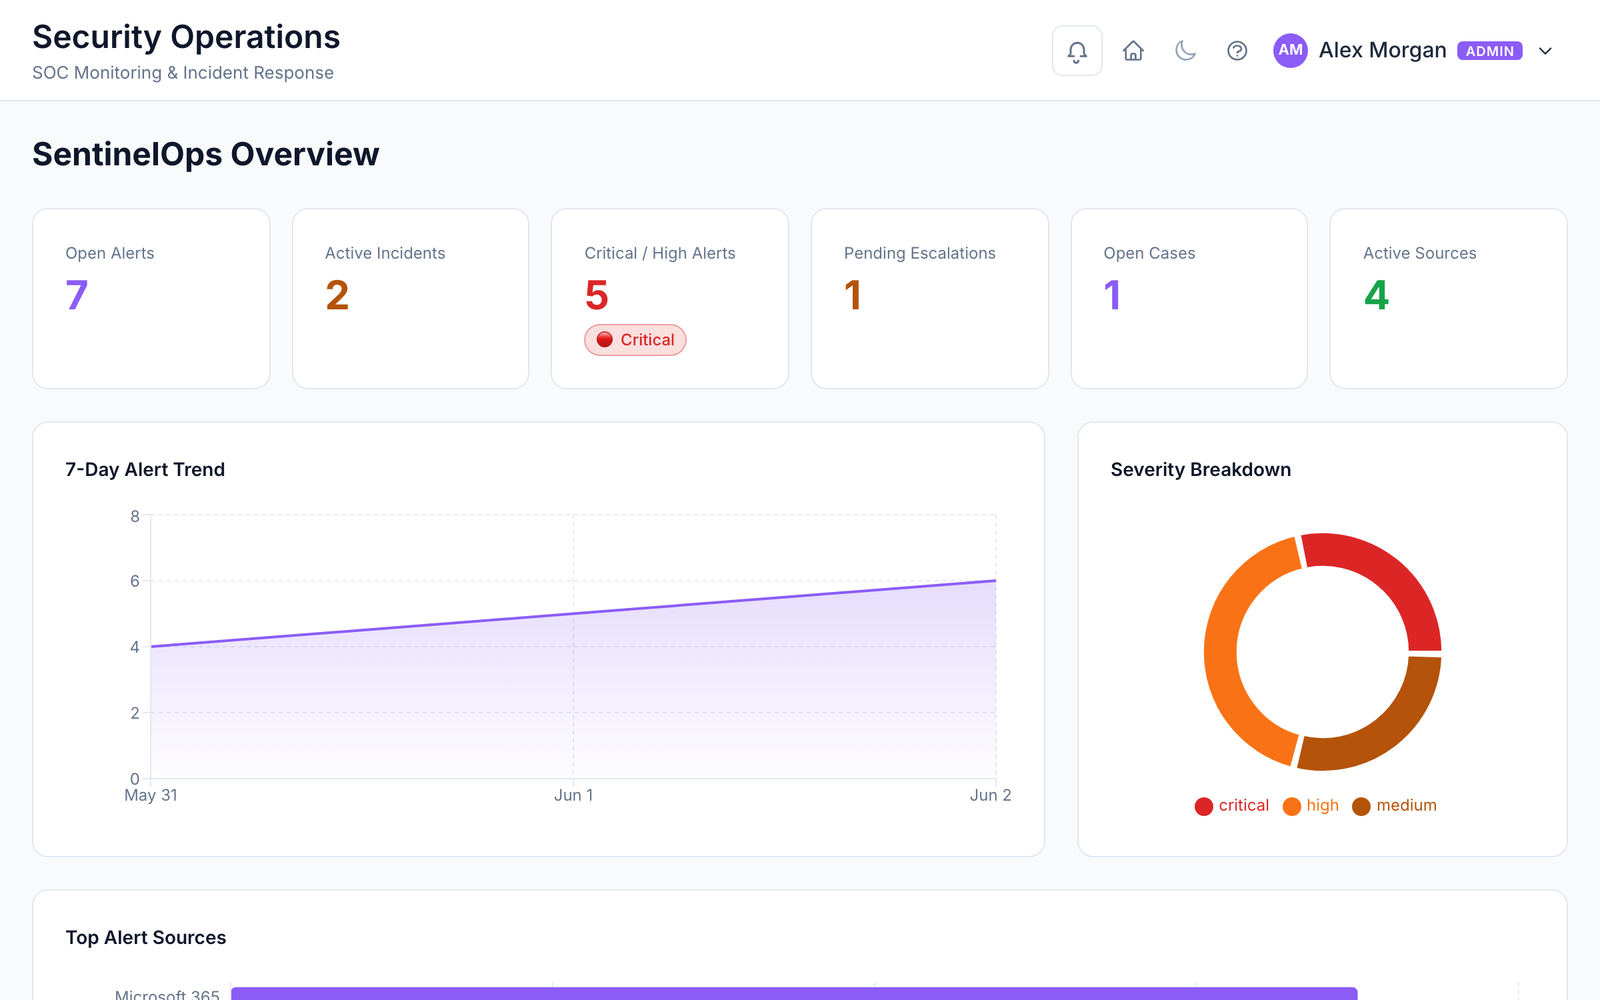Open the Open Alerts card

click(151, 298)
